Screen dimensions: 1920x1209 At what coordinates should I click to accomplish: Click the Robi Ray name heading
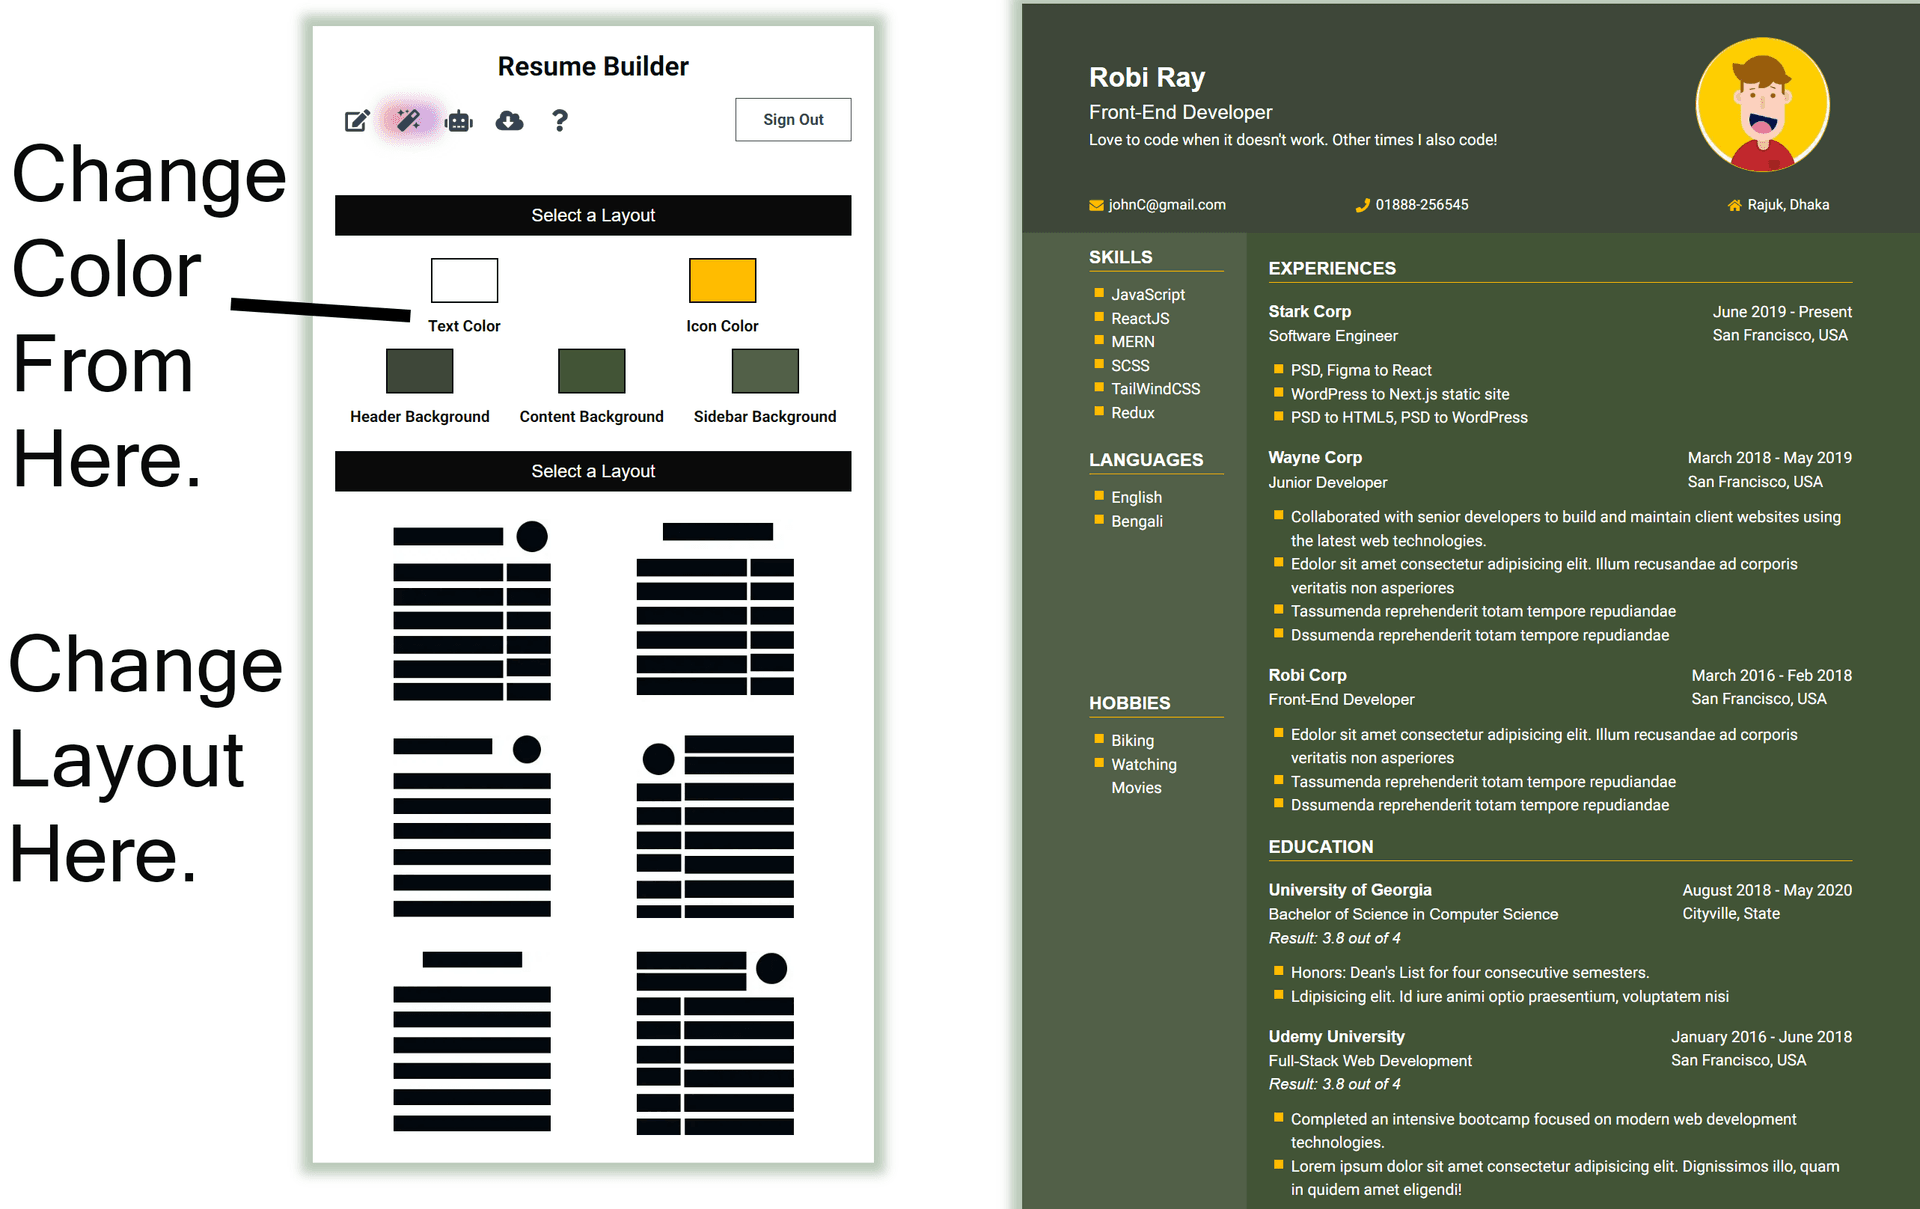point(1147,77)
